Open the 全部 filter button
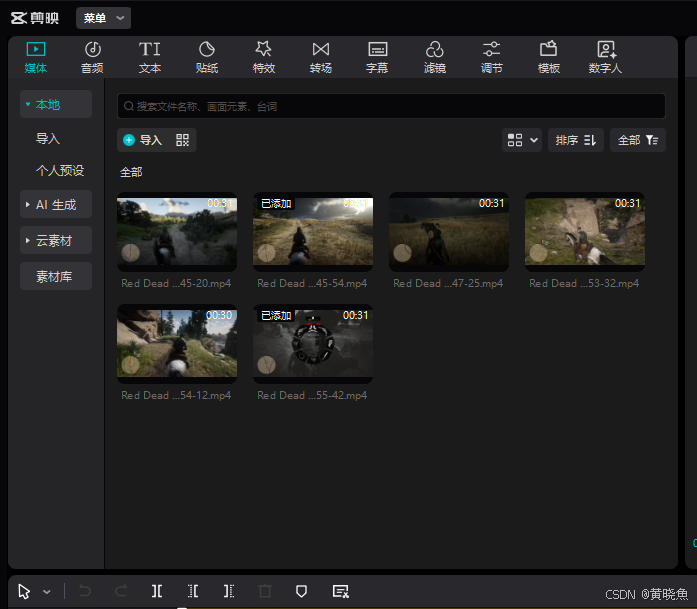This screenshot has height=609, width=697. tap(638, 140)
